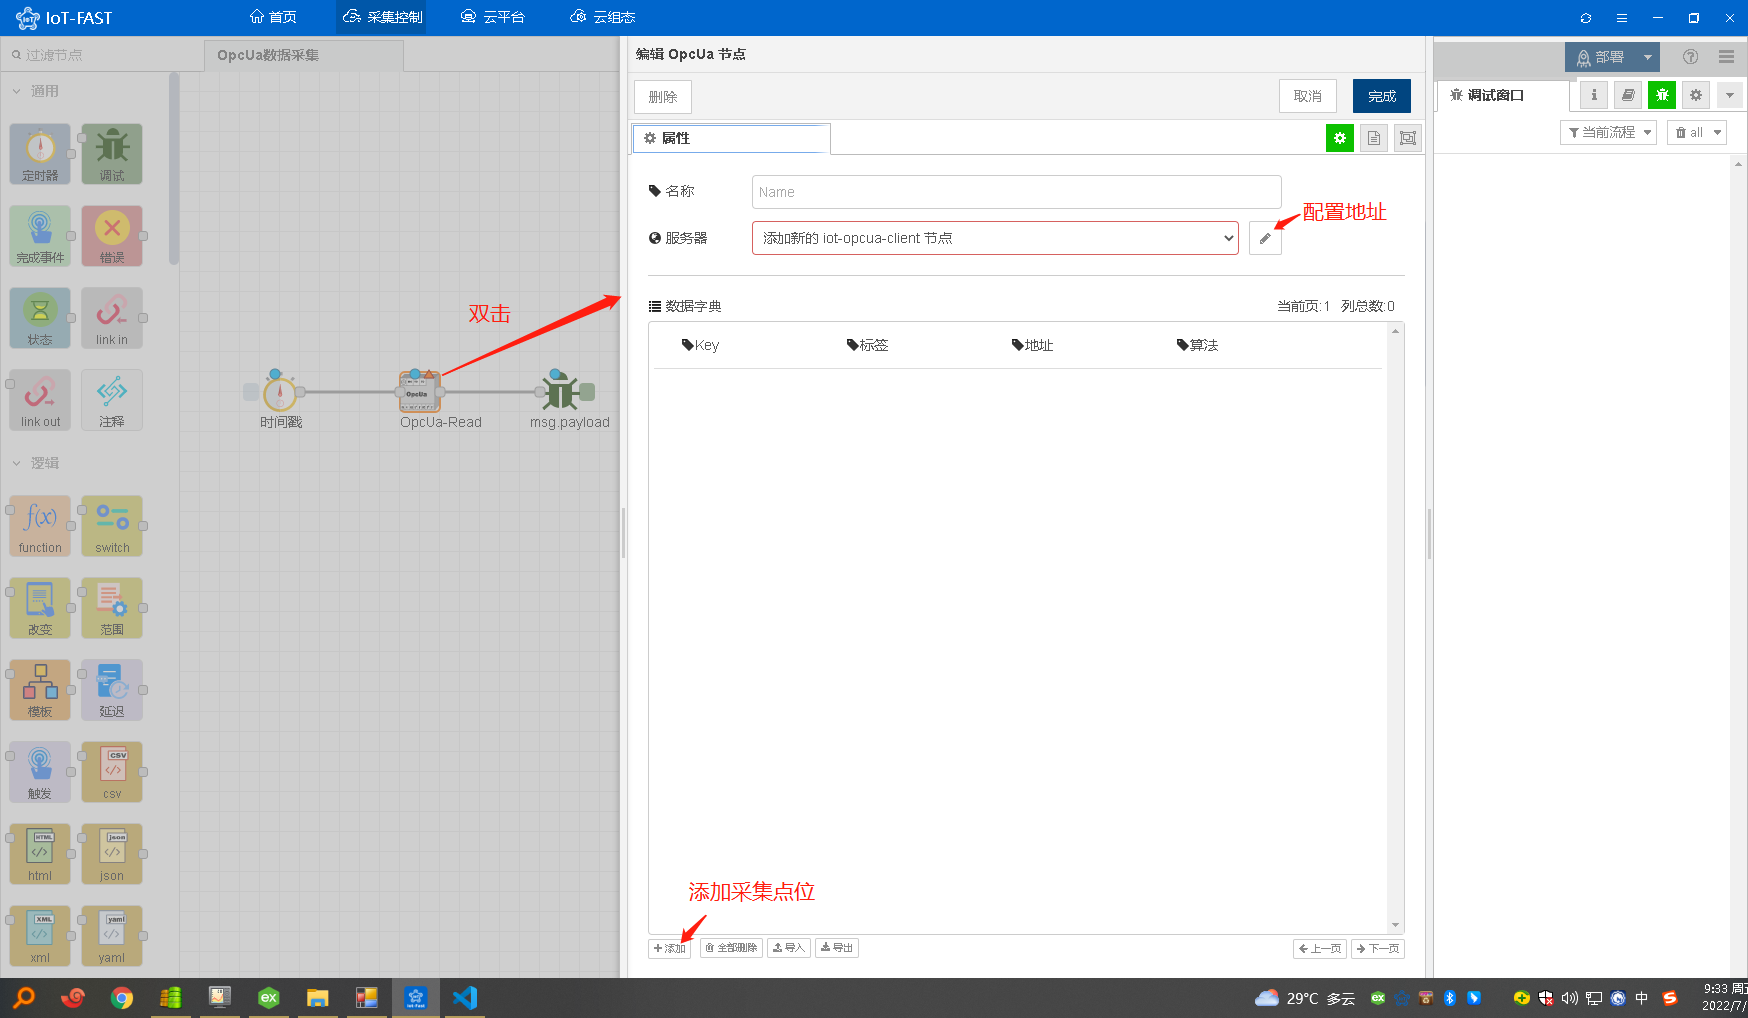This screenshot has height=1018, width=1748.
Task: Trigger the 时间戳 inject node button
Action: (251, 392)
